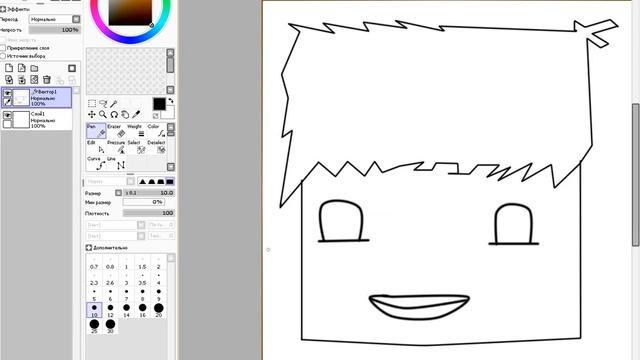Select brush size preset 5
Viewport: 640px width, 360px height.
(x=94, y=295)
